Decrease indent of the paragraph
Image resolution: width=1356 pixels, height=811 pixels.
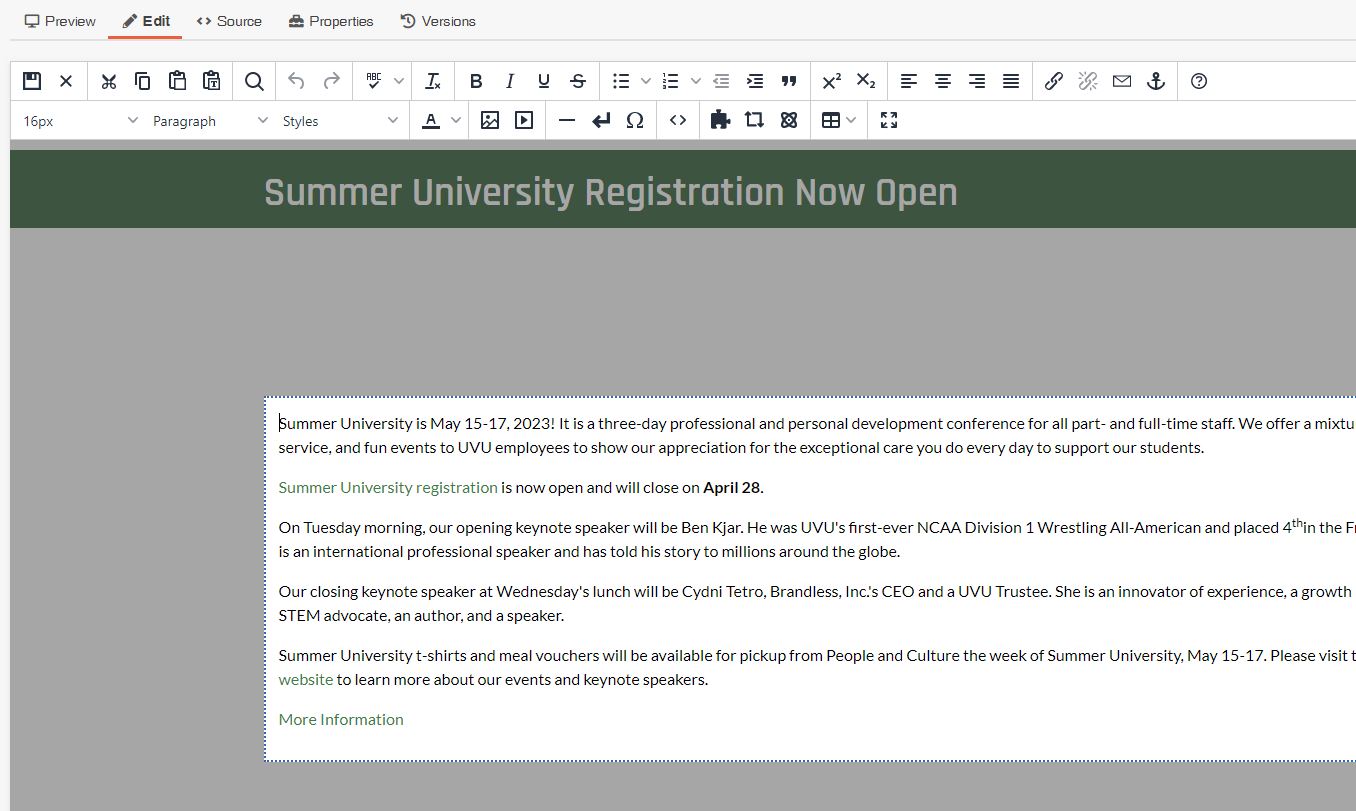click(x=721, y=81)
